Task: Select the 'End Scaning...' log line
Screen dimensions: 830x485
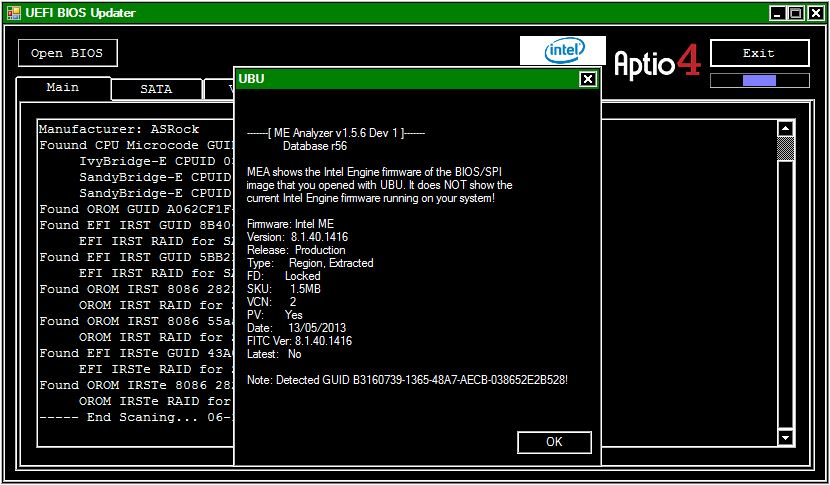Action: tap(136, 417)
